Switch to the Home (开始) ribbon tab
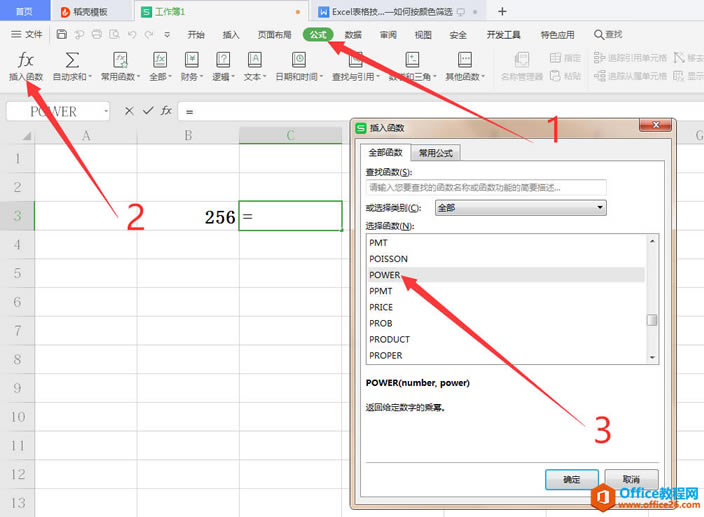704x517 pixels. (x=196, y=35)
